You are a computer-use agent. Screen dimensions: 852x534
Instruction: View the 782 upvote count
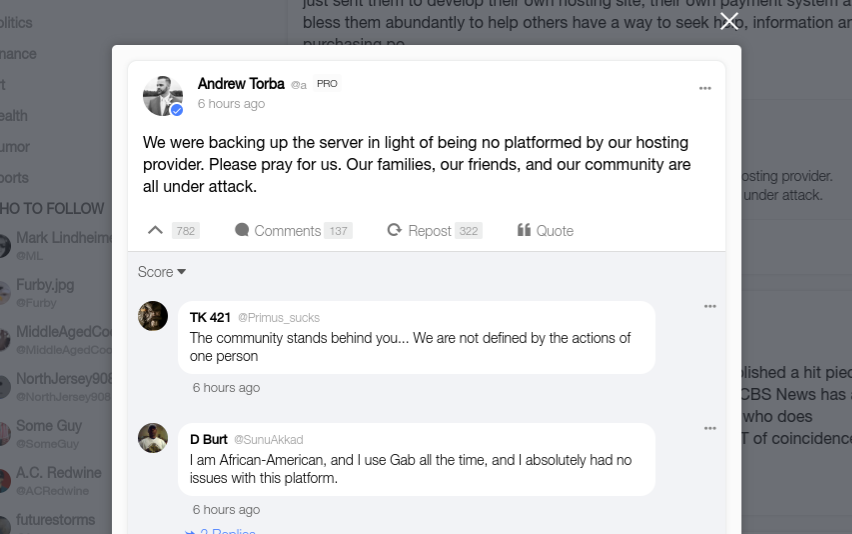click(x=185, y=231)
